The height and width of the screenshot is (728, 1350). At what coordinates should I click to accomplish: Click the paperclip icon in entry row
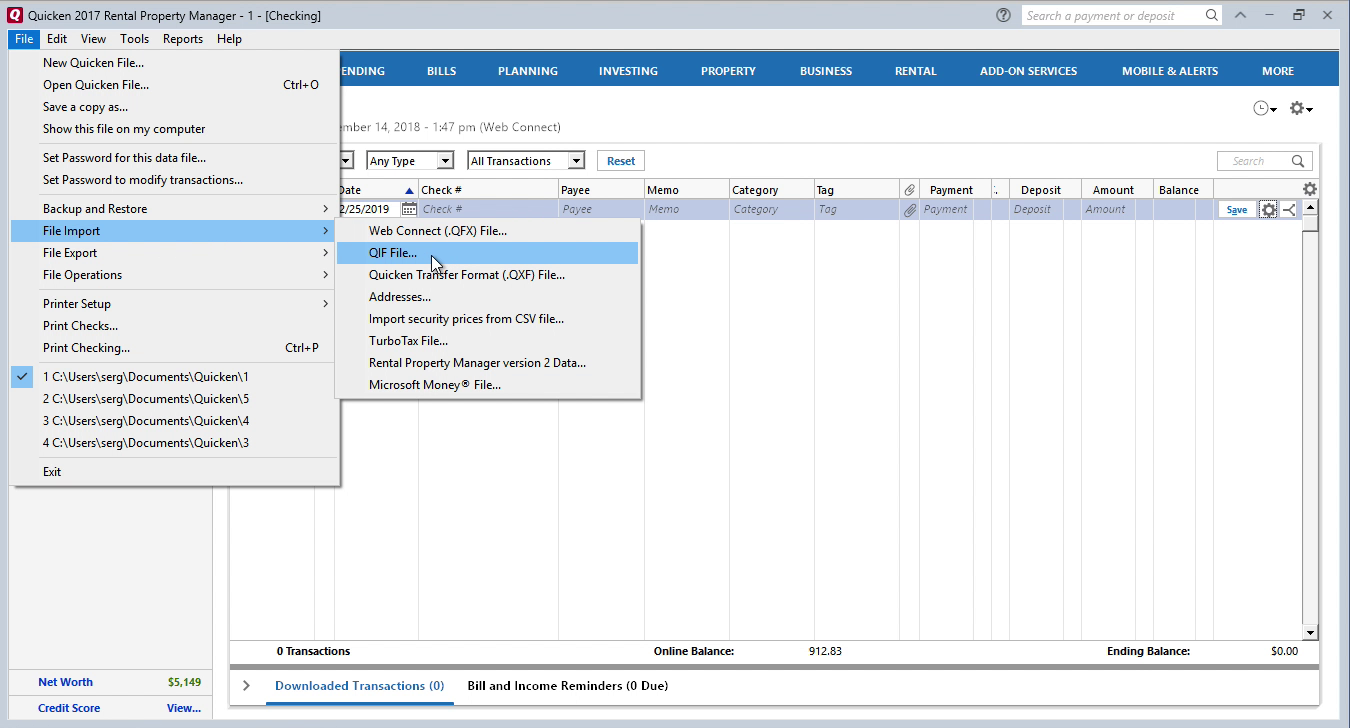909,210
